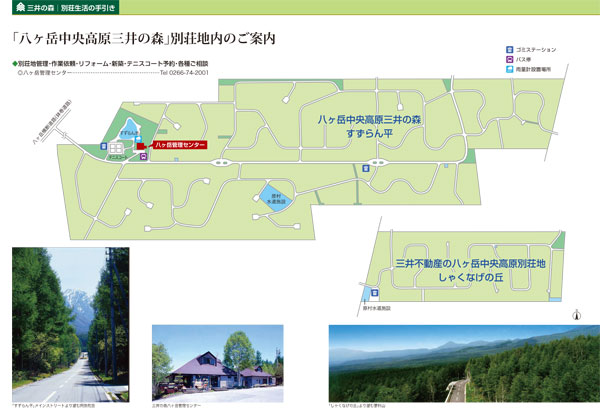Click the すずらん池 blue pond

click(x=129, y=129)
